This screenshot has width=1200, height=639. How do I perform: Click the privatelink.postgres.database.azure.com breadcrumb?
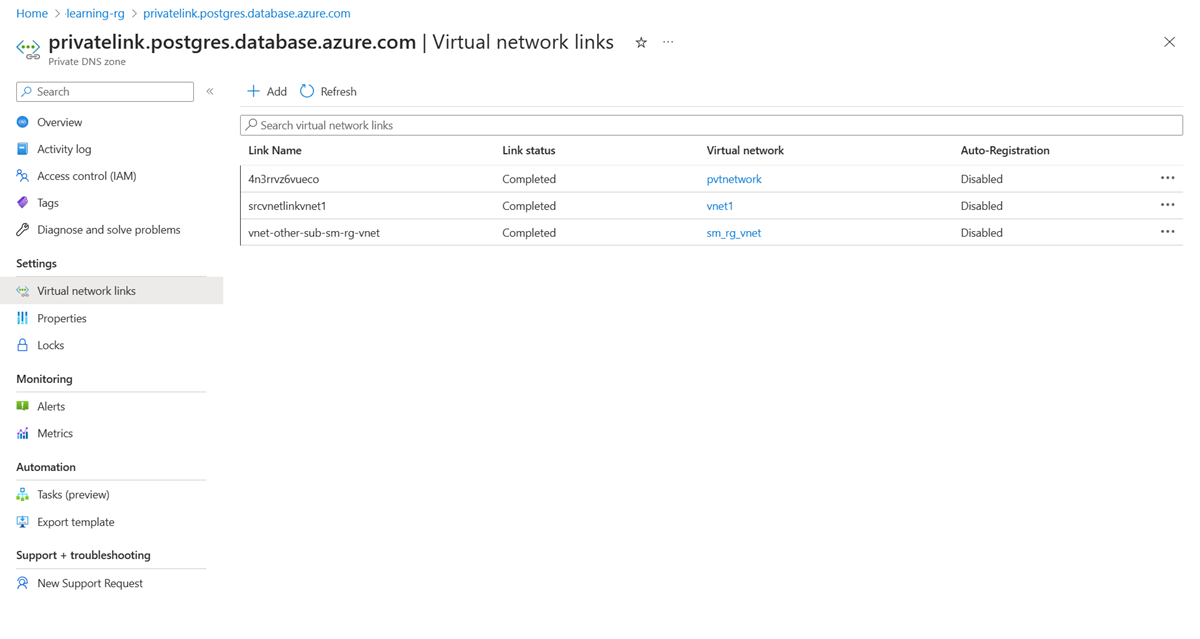247,13
